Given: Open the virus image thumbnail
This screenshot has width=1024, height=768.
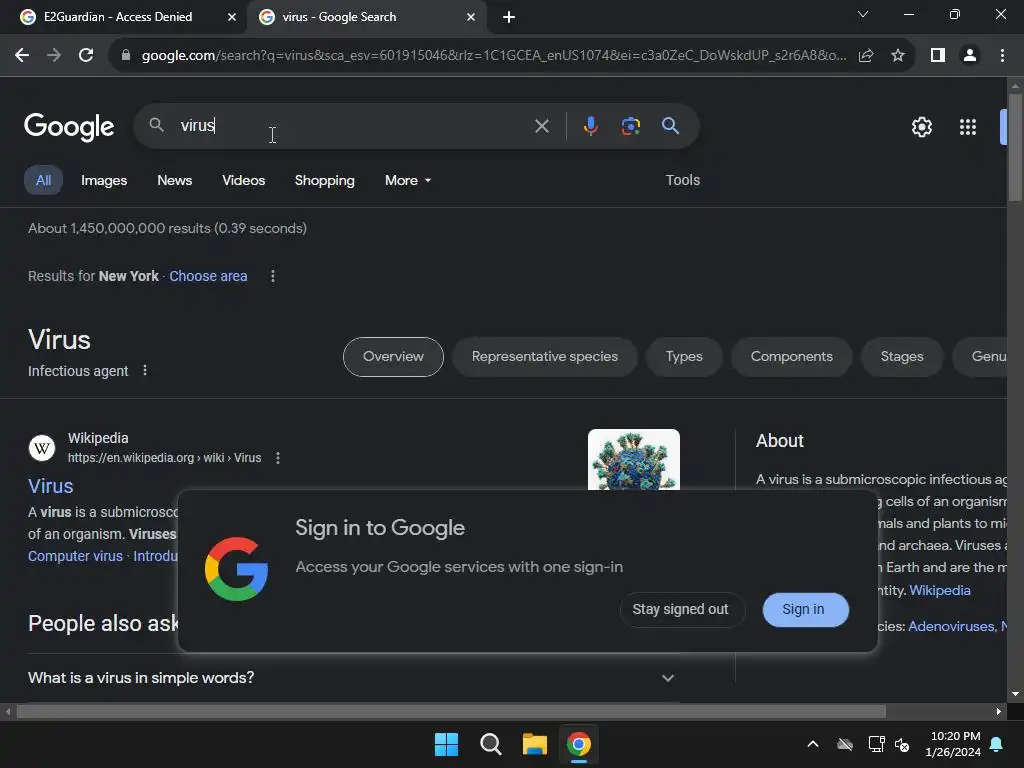Looking at the screenshot, I should click(633, 460).
